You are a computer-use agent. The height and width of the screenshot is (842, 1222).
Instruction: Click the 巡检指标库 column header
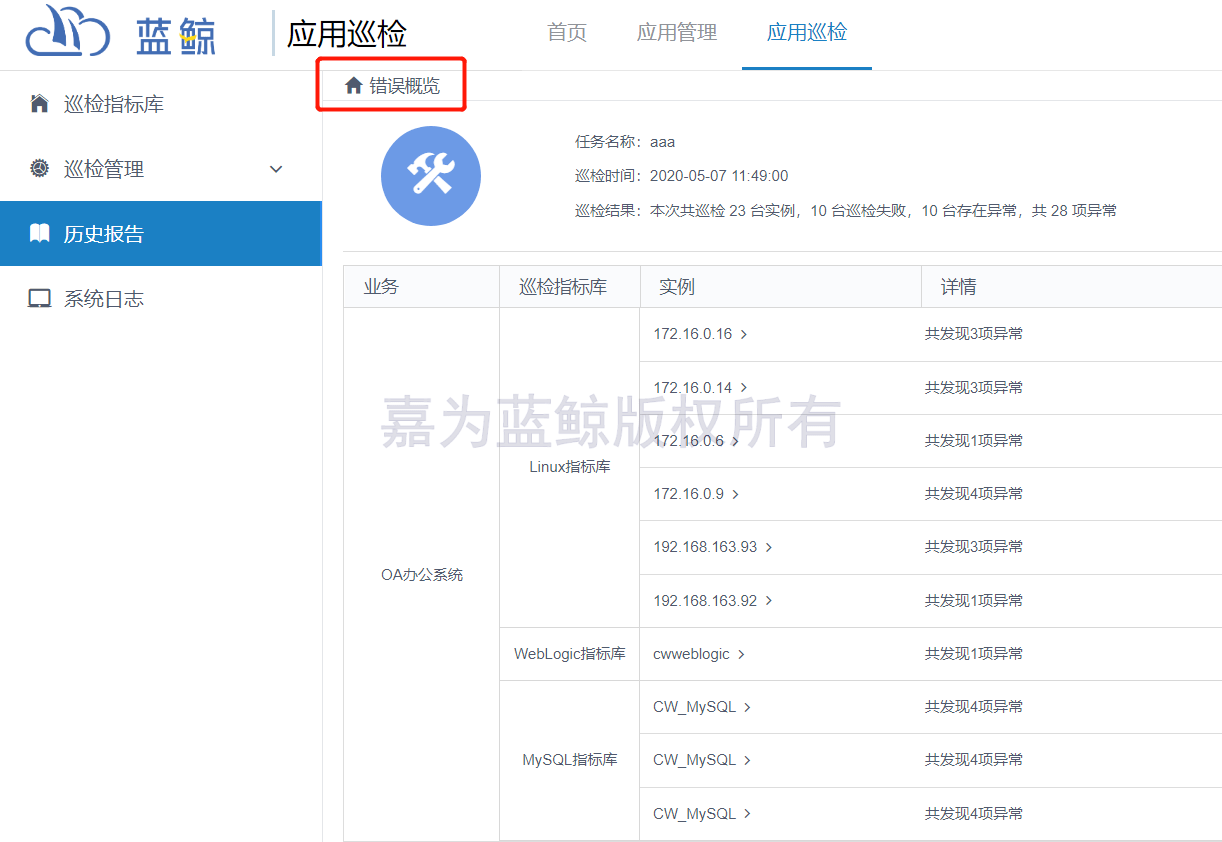(x=563, y=287)
